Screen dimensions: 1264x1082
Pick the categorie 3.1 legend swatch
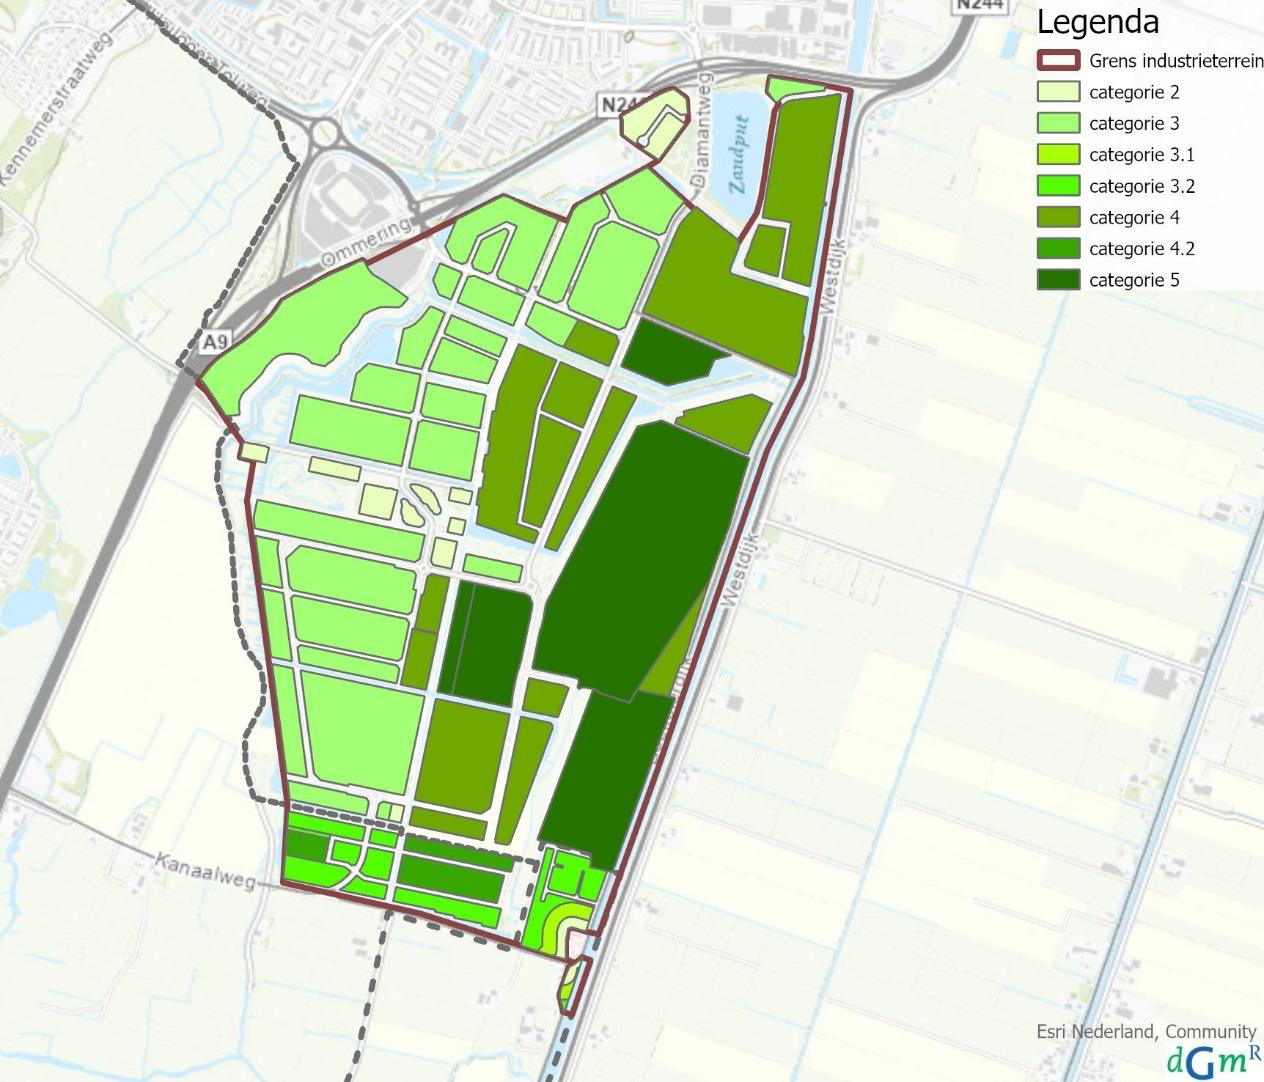[x=1058, y=155]
